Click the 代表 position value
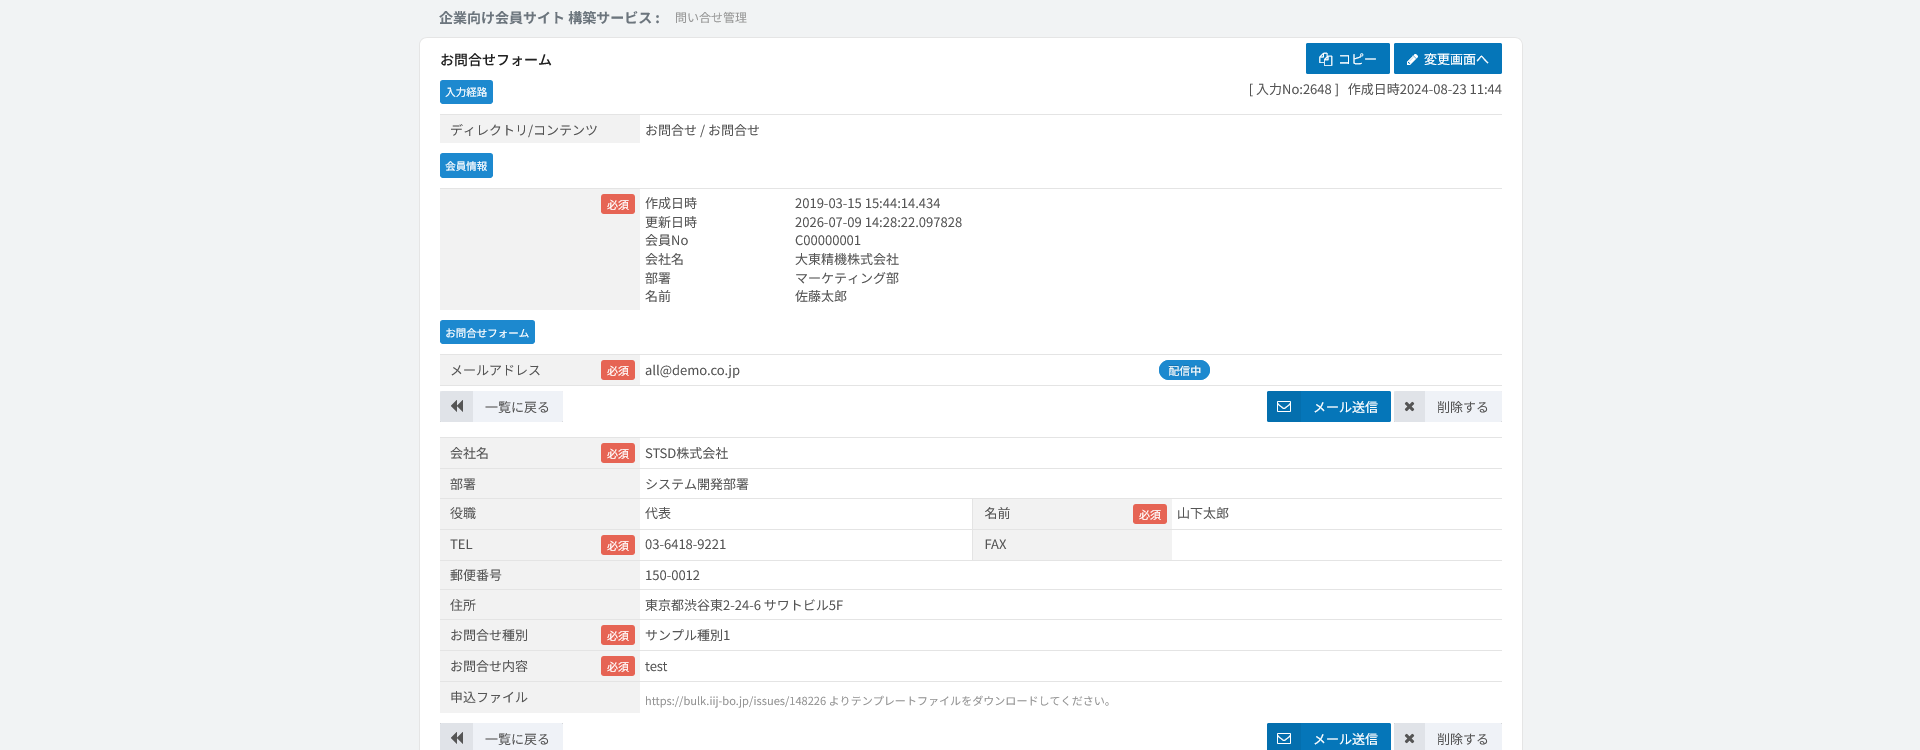The height and width of the screenshot is (750, 1920). coord(658,513)
